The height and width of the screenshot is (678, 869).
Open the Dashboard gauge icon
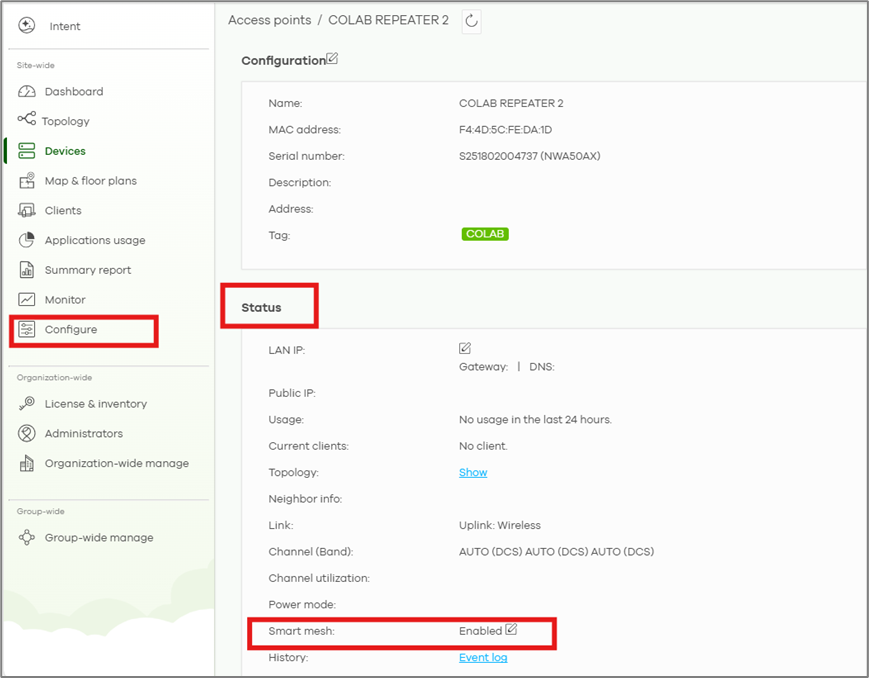(x=27, y=91)
